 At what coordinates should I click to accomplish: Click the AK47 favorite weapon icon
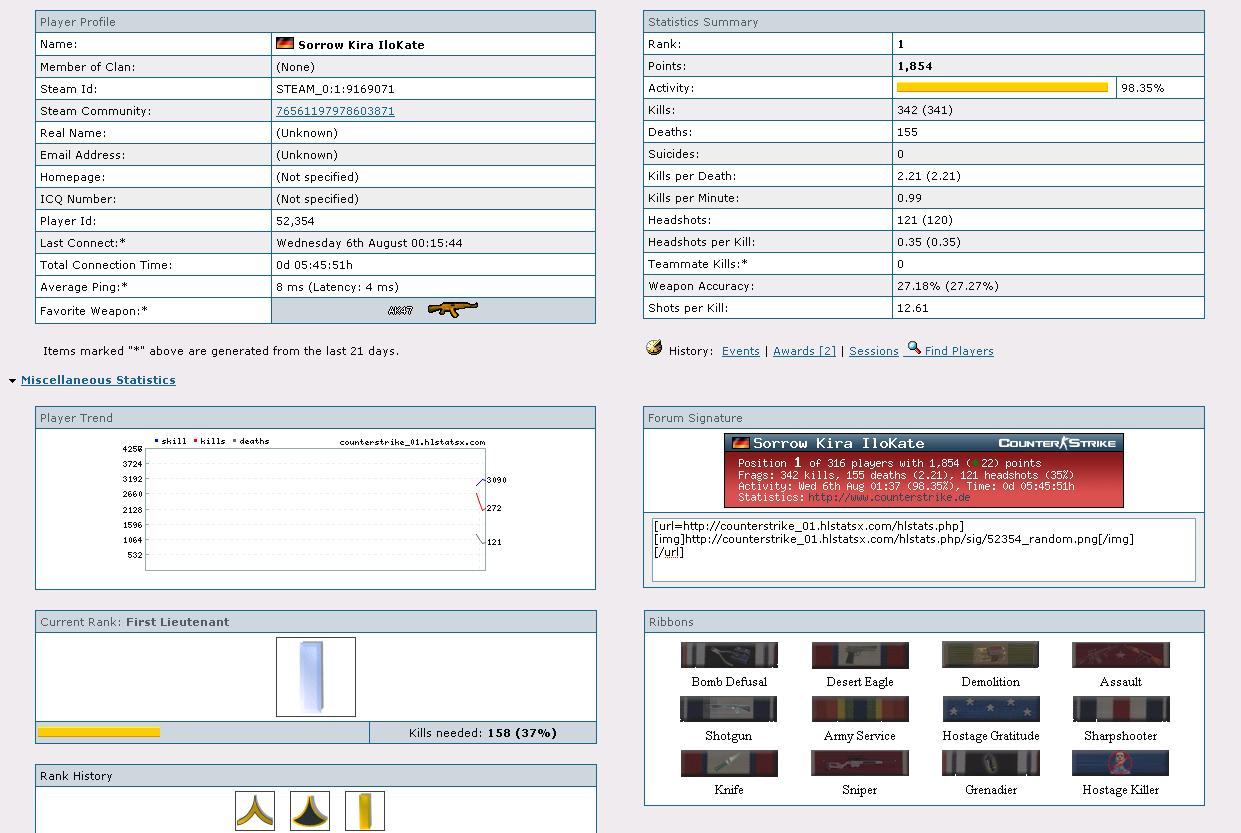452,310
